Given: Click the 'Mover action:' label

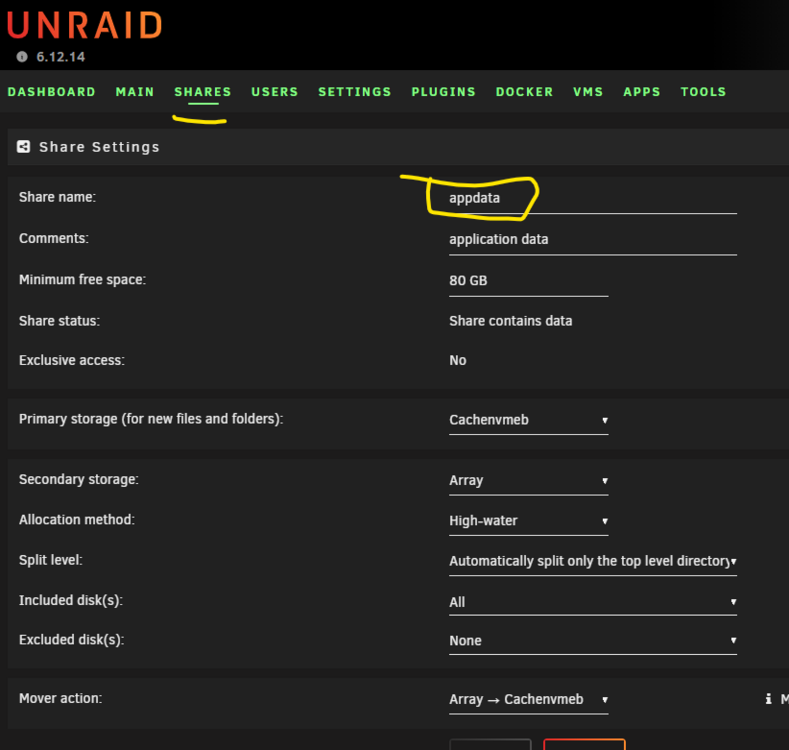Looking at the screenshot, I should (60, 698).
